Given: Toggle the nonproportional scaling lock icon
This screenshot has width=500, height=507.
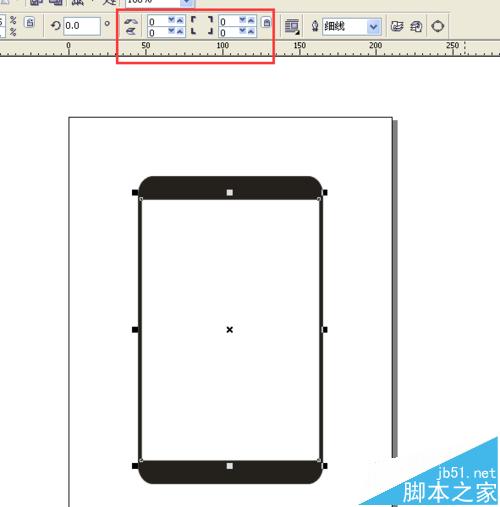Looking at the screenshot, I should coord(30,23).
